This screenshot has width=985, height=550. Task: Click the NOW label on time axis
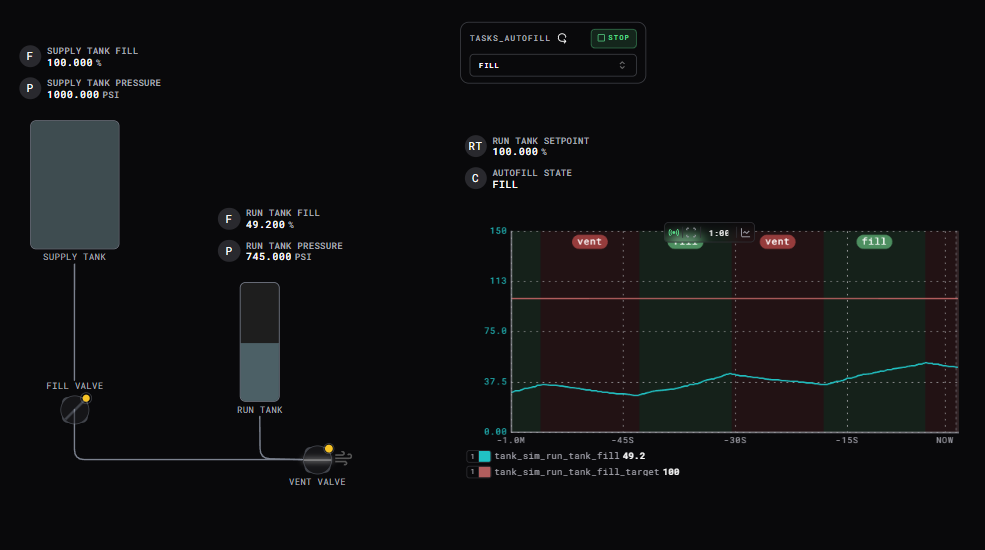[x=944, y=440]
